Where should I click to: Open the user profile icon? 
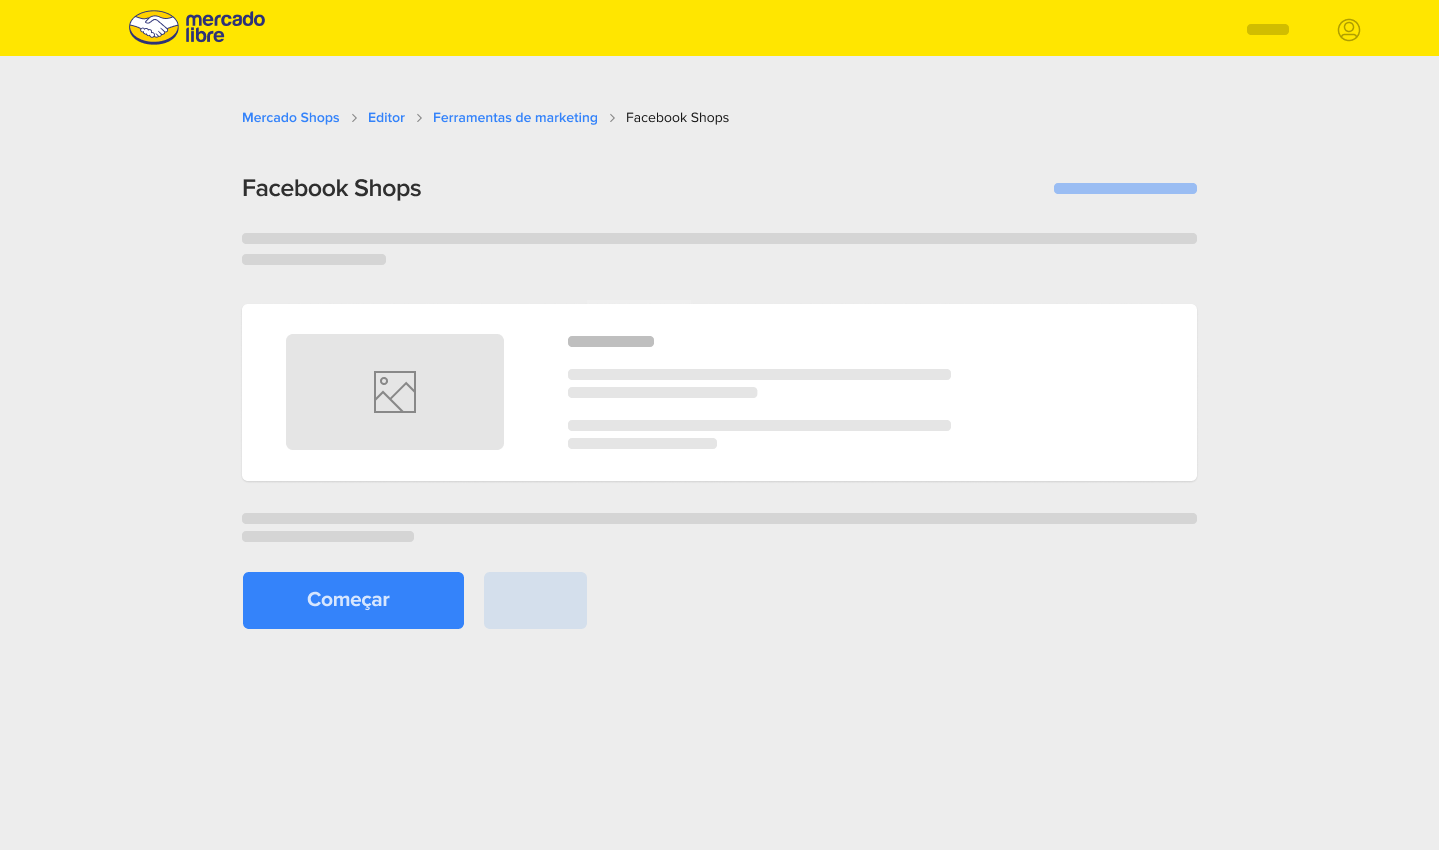pyautogui.click(x=1349, y=30)
